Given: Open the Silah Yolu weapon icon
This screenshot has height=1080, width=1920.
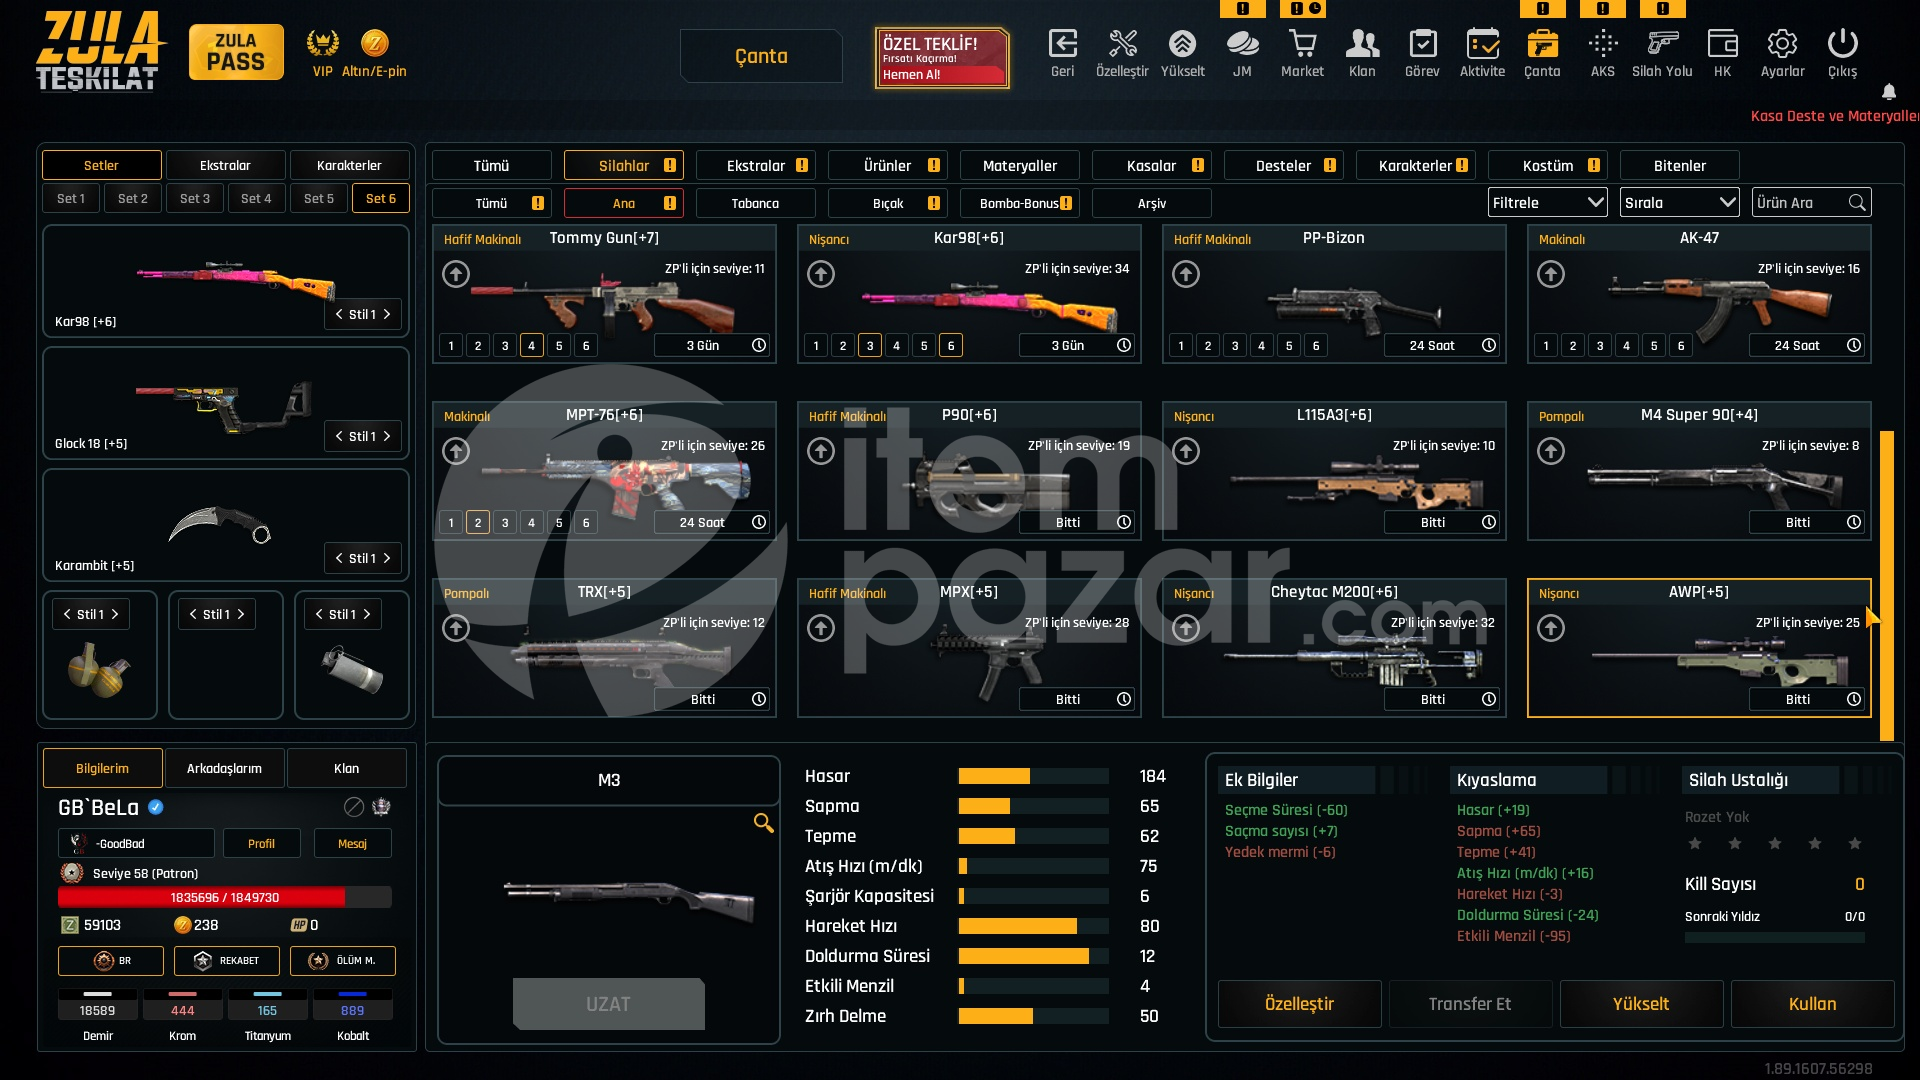Looking at the screenshot, I should pyautogui.click(x=1662, y=44).
